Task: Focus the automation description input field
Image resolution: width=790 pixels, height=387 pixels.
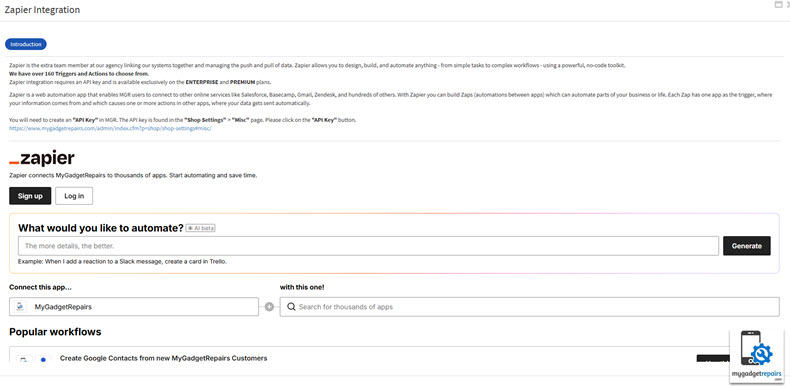Action: coord(368,246)
